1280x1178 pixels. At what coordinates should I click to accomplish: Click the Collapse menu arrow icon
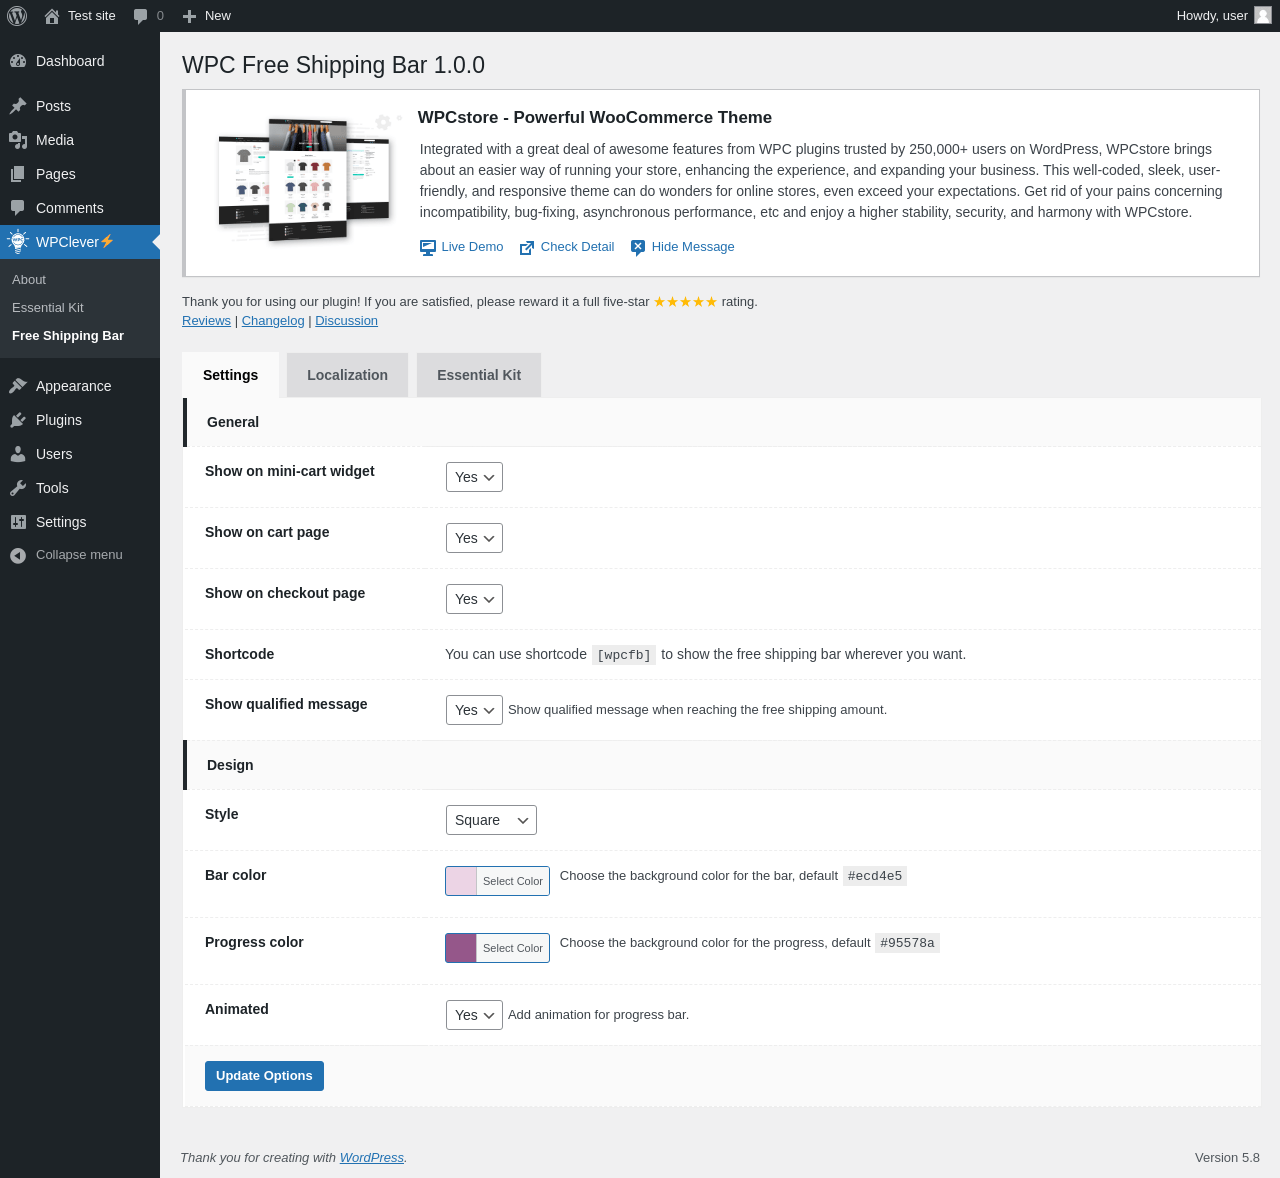[x=18, y=556]
